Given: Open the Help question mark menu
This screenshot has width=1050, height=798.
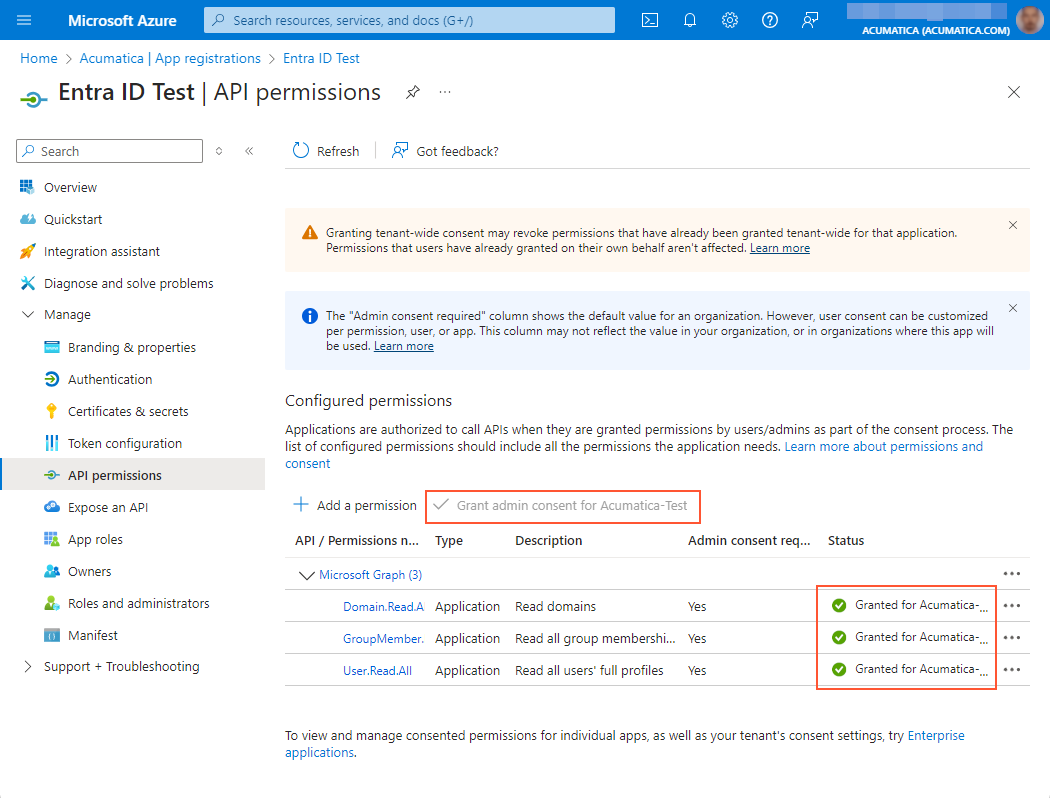Looking at the screenshot, I should pos(769,19).
